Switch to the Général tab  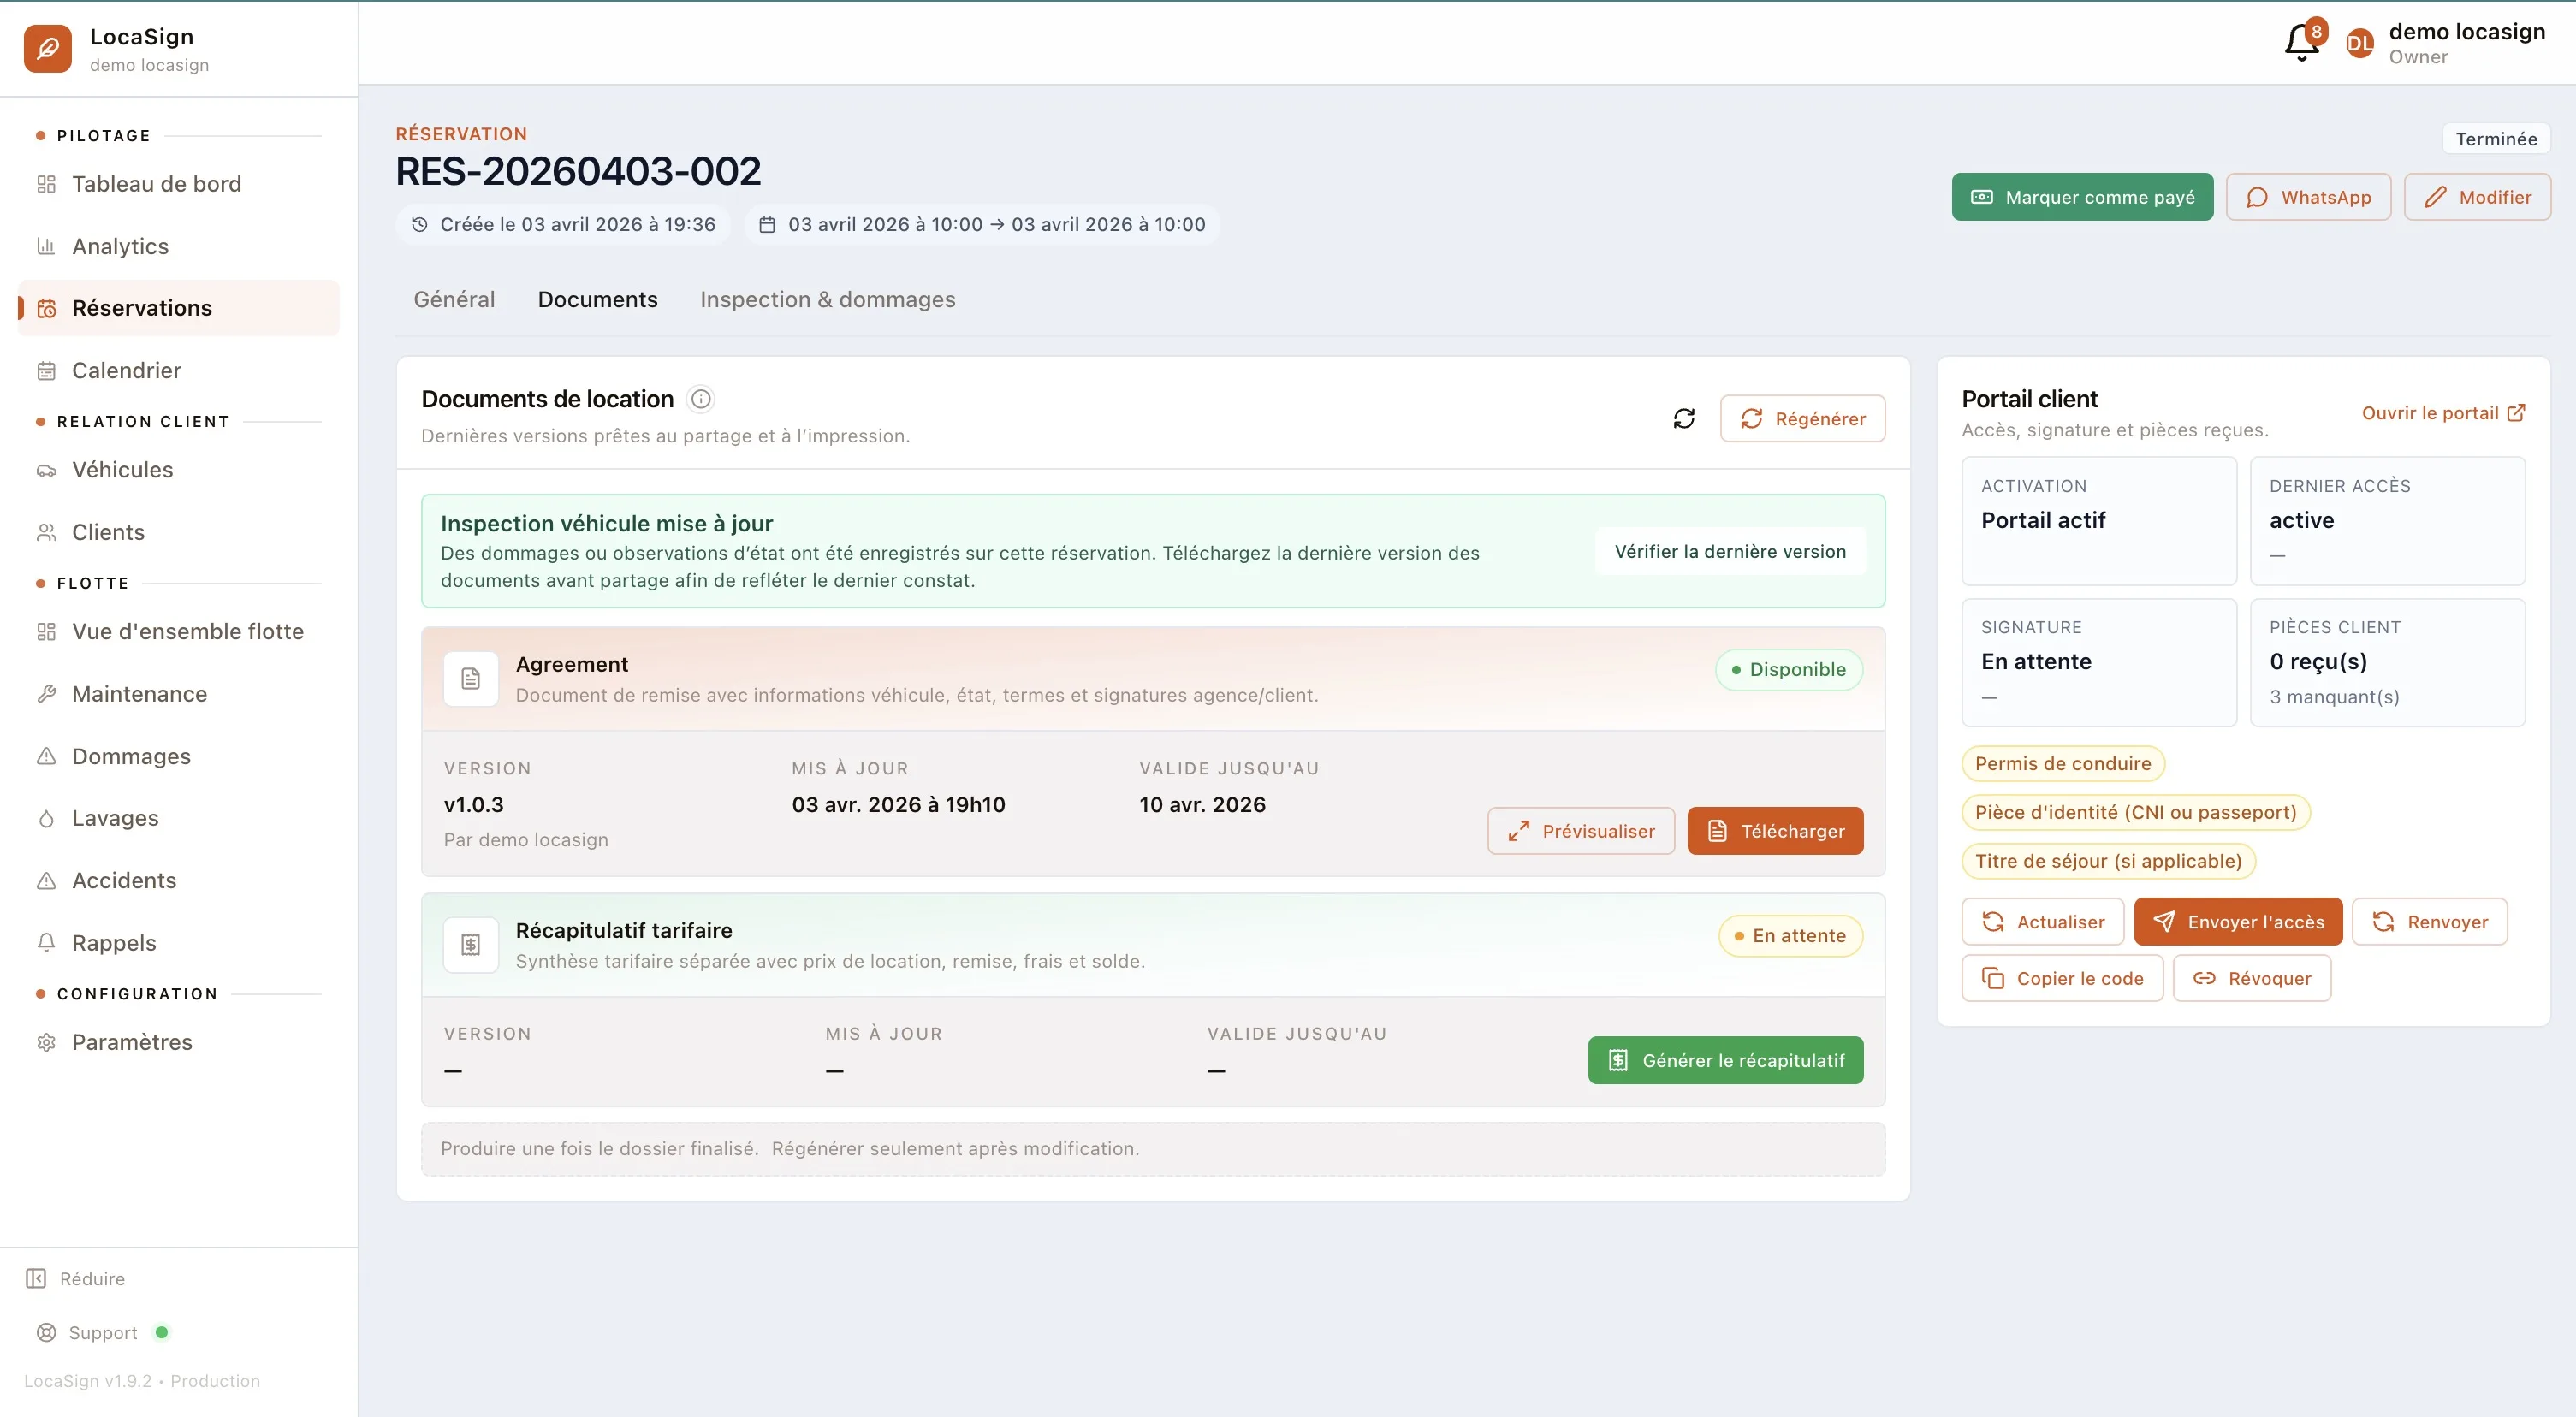pos(454,300)
